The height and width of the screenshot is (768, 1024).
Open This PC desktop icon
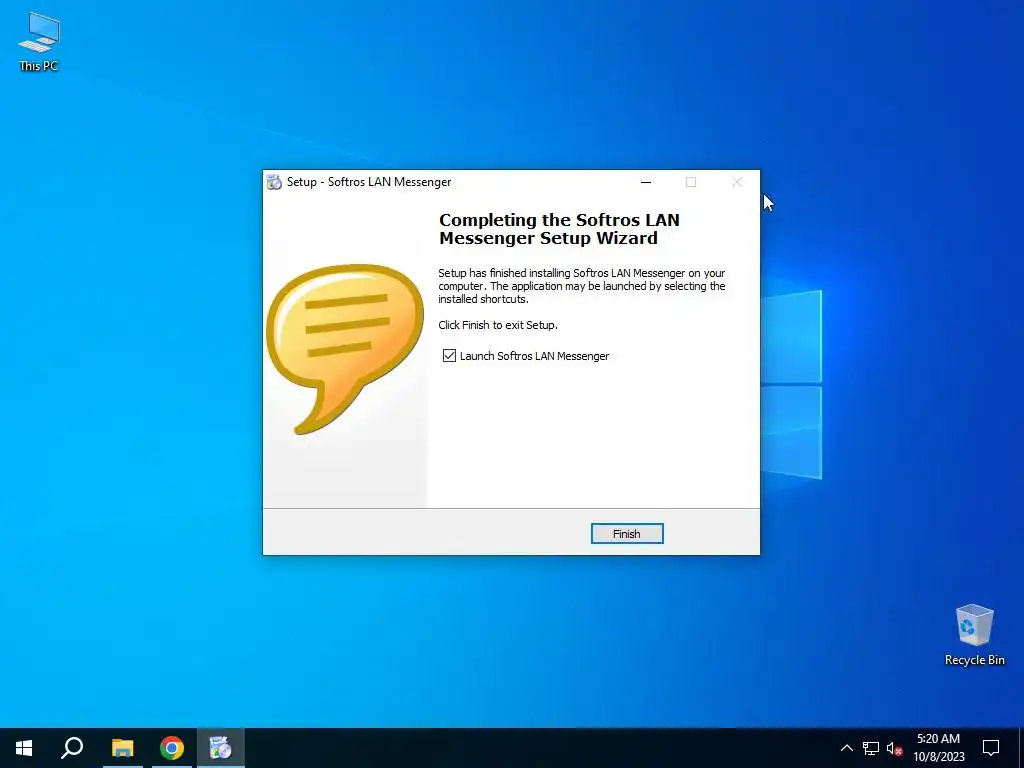tap(39, 42)
